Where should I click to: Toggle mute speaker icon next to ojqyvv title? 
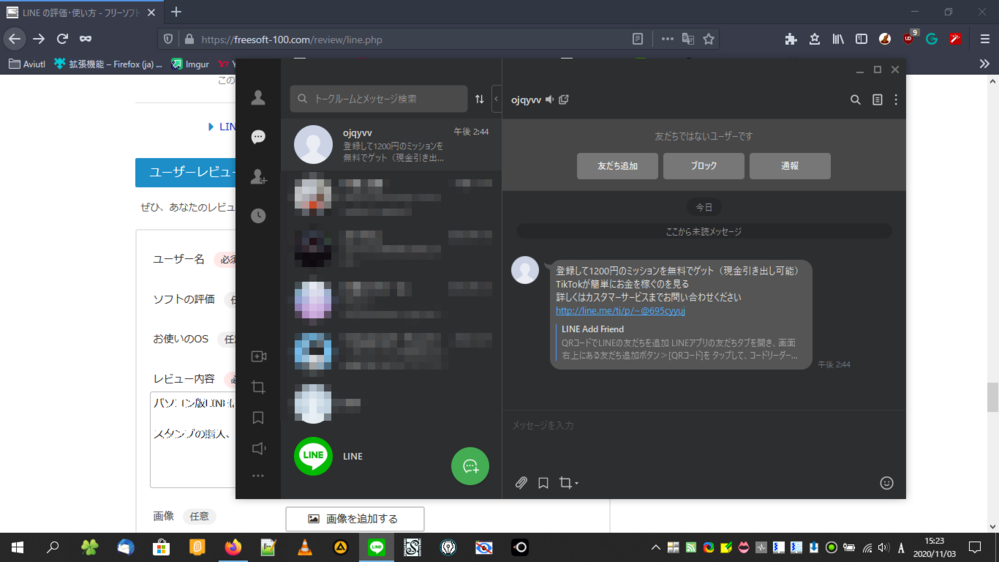(550, 99)
